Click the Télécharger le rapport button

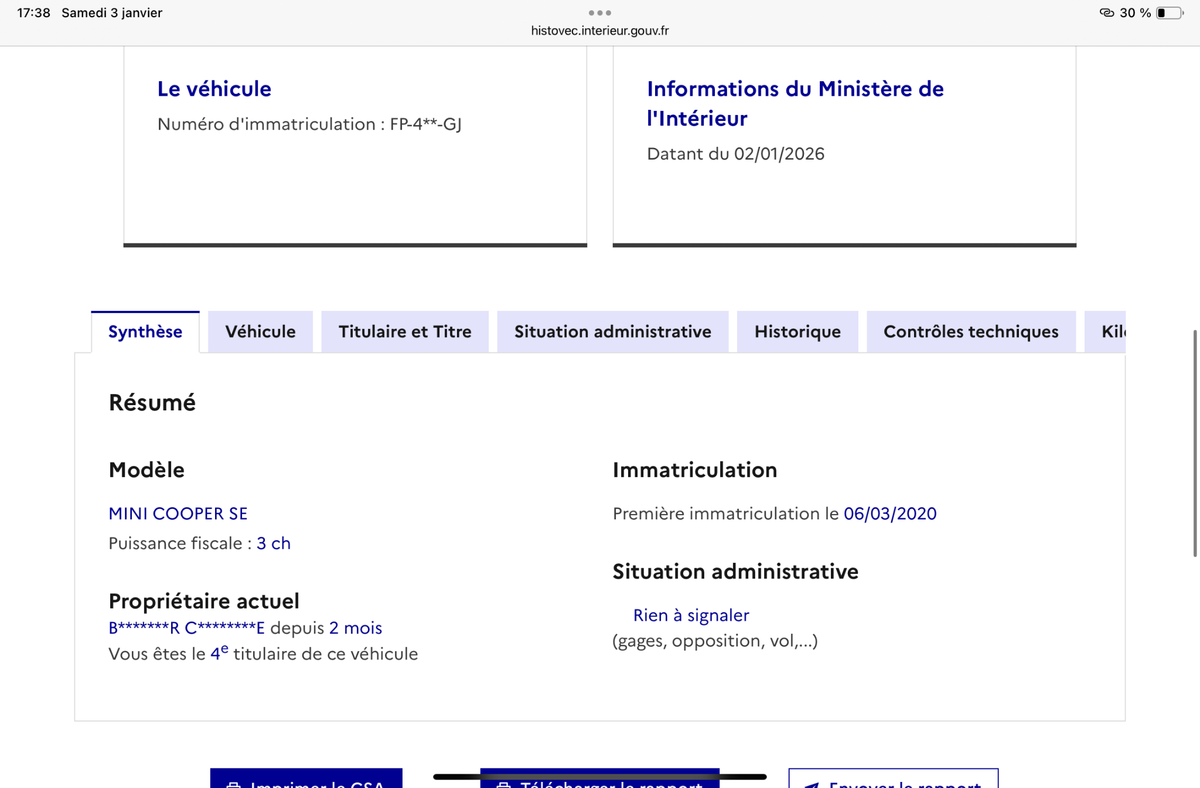[x=600, y=780]
